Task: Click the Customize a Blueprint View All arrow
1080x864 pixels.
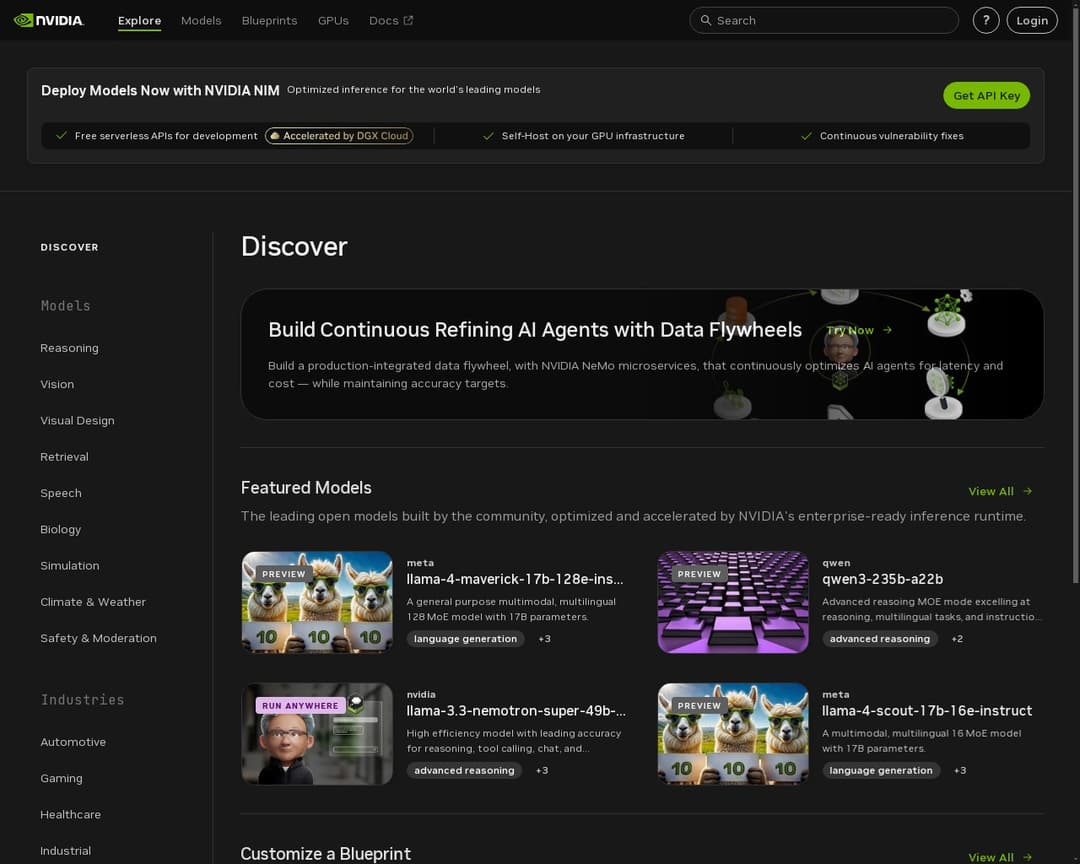Action: [1027, 857]
